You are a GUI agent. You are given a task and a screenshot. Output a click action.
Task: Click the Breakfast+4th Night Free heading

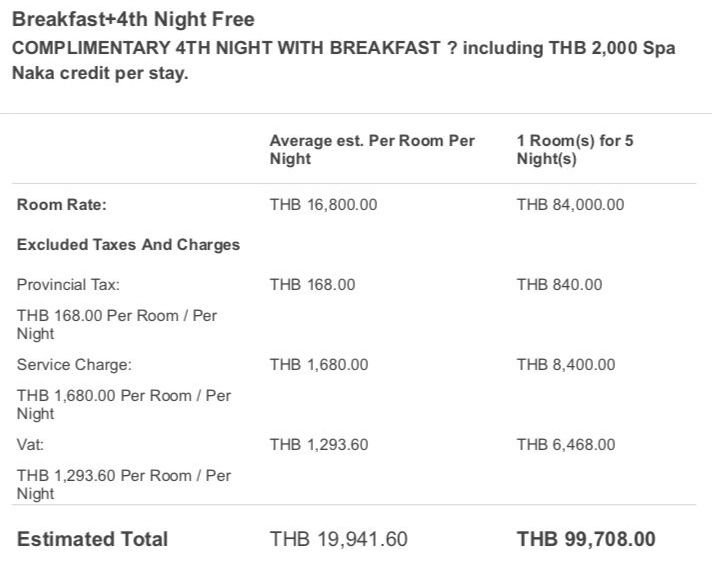132,19
